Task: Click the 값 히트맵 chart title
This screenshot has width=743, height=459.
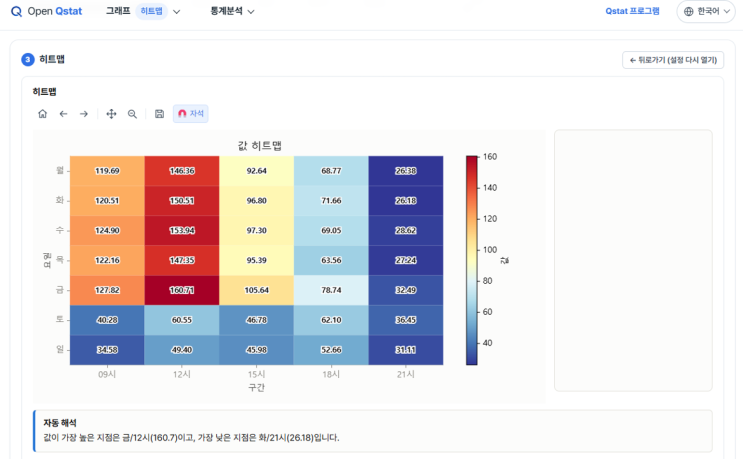Action: (260, 145)
